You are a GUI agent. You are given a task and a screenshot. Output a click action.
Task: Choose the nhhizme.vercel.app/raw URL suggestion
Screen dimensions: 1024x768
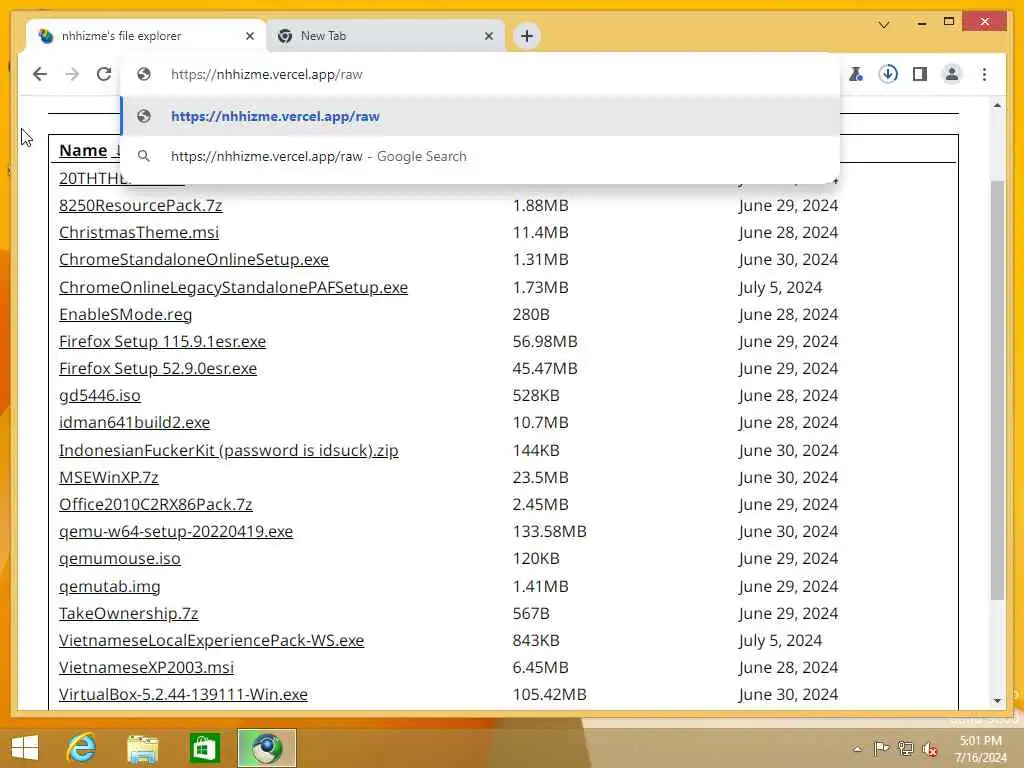coord(480,116)
